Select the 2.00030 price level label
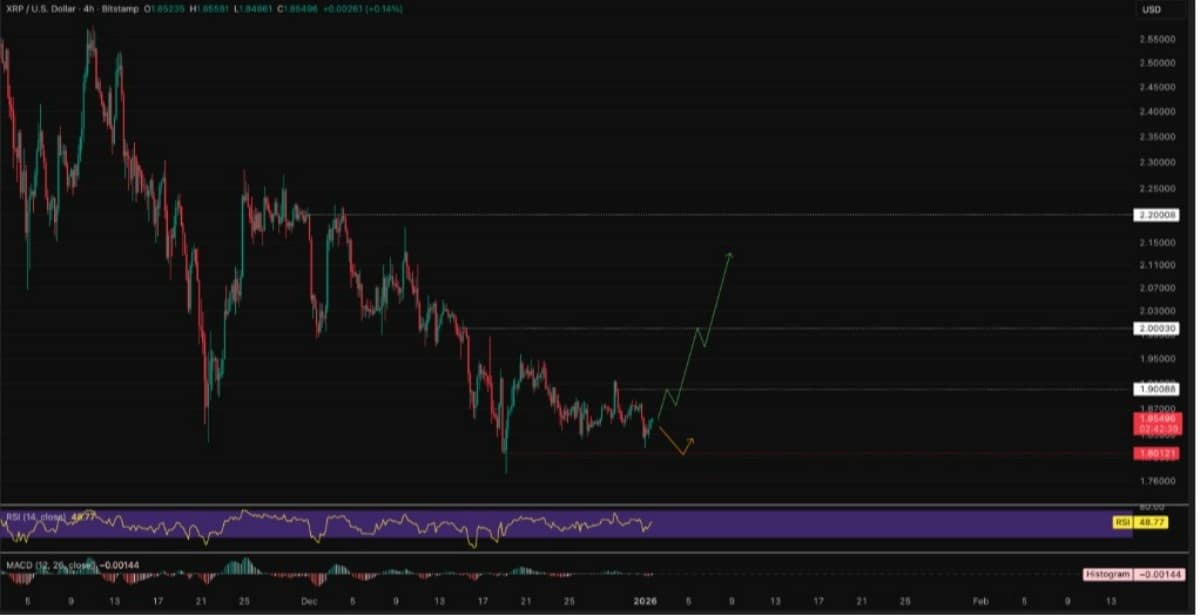This screenshot has width=1200, height=616. 1158,328
